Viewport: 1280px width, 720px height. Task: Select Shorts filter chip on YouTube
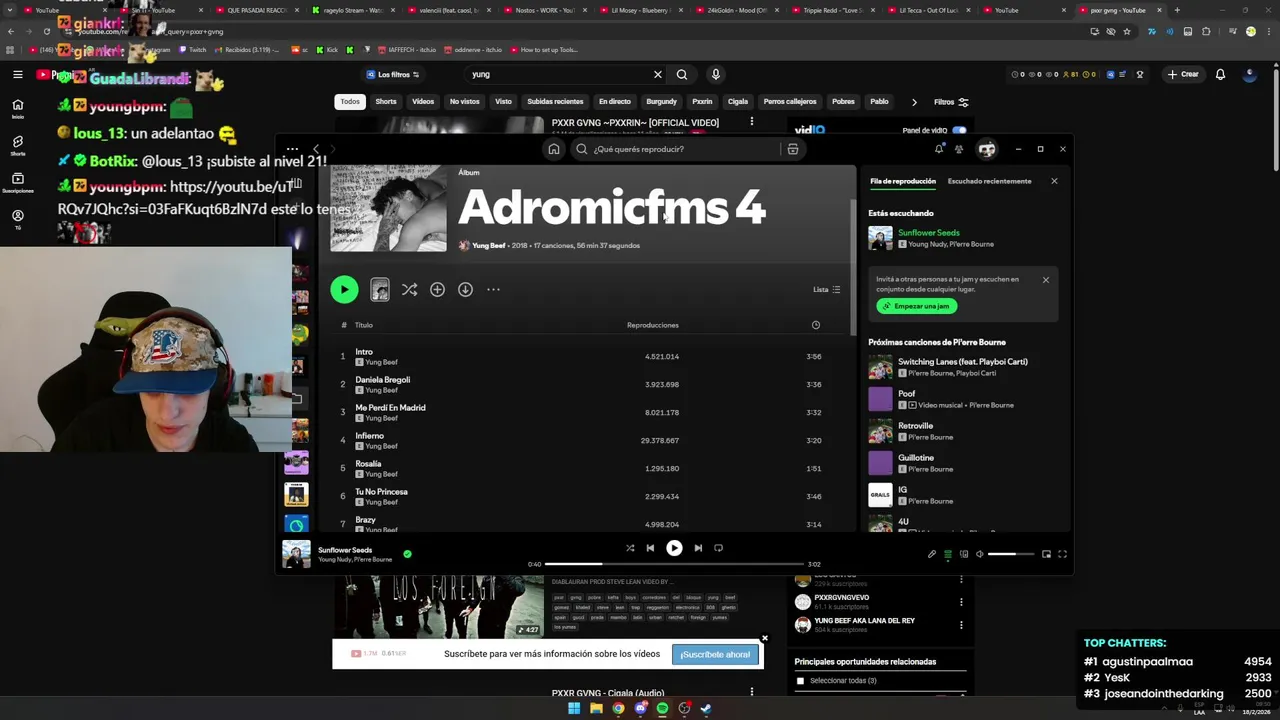[x=386, y=101]
